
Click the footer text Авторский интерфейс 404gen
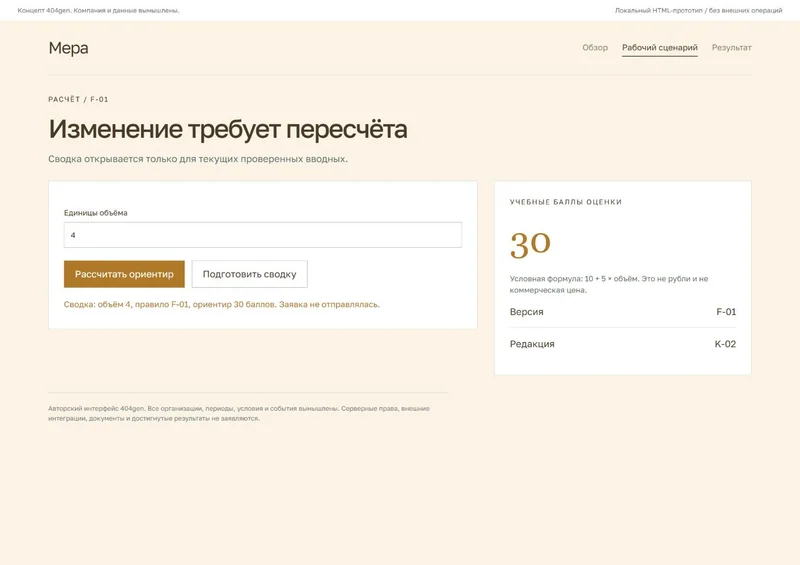click(x=239, y=413)
